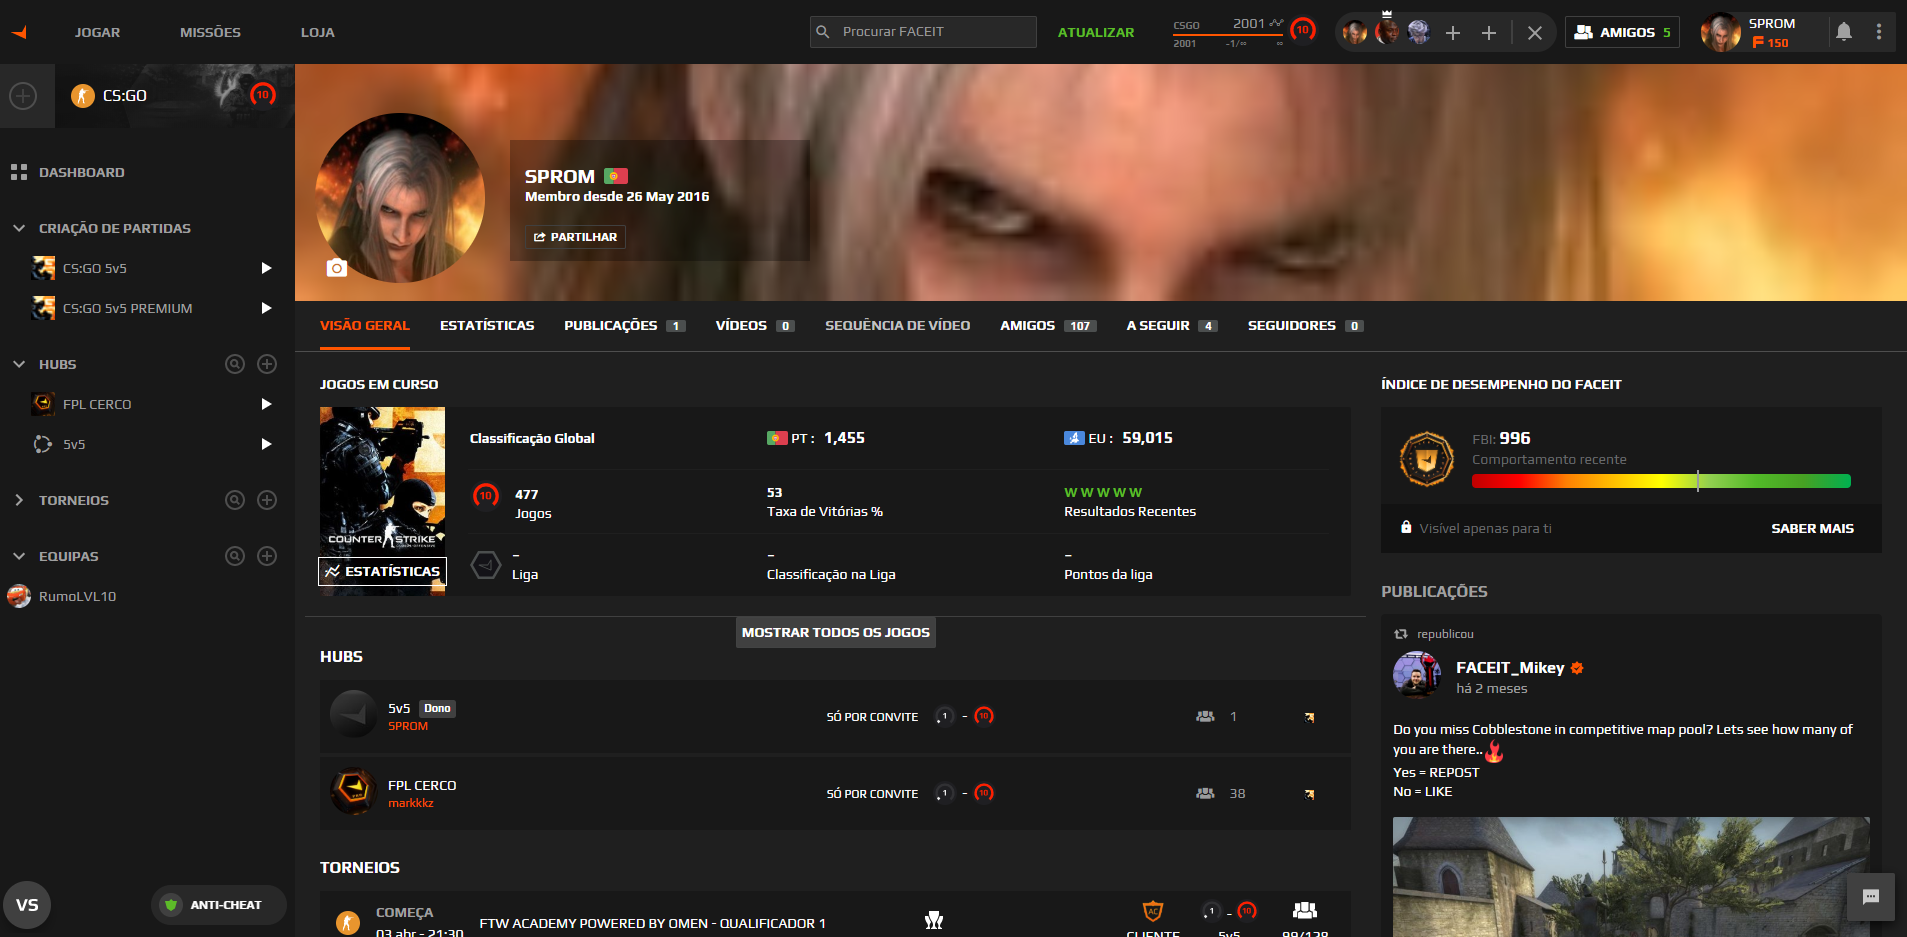Open the Dashboard grid icon

pyautogui.click(x=18, y=172)
